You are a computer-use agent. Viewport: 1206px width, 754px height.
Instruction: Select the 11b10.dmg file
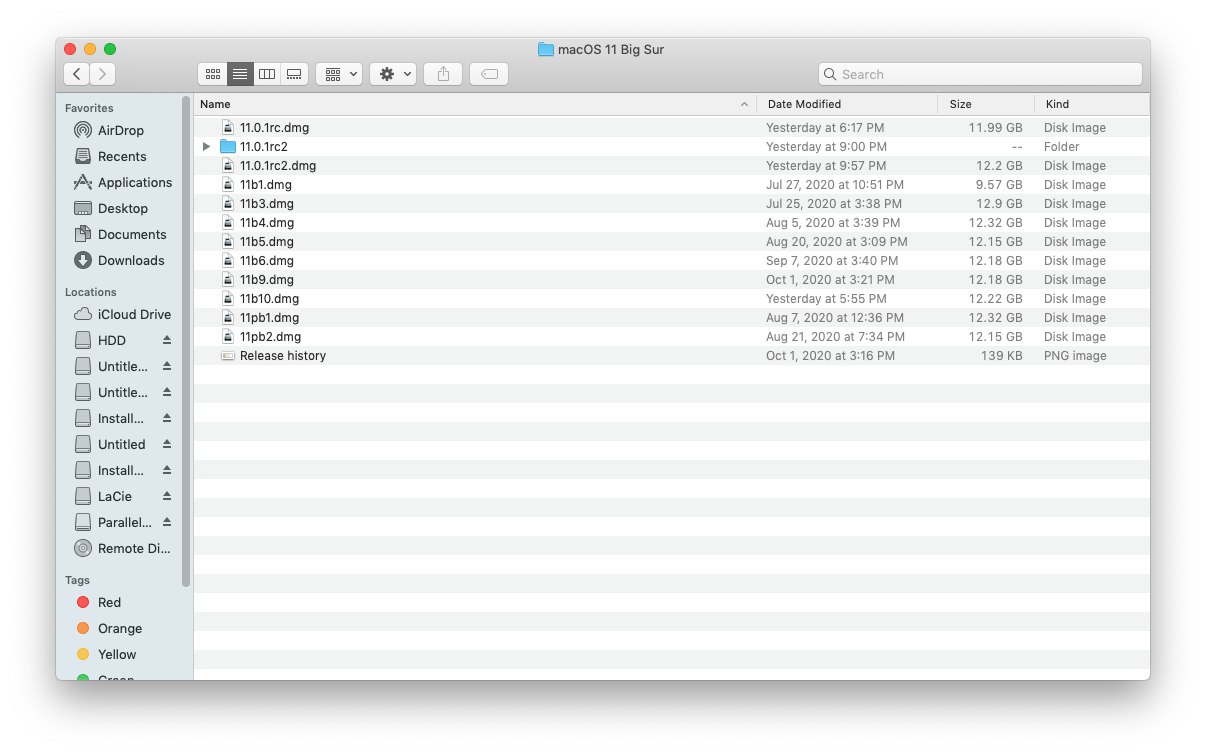[x=672, y=299]
